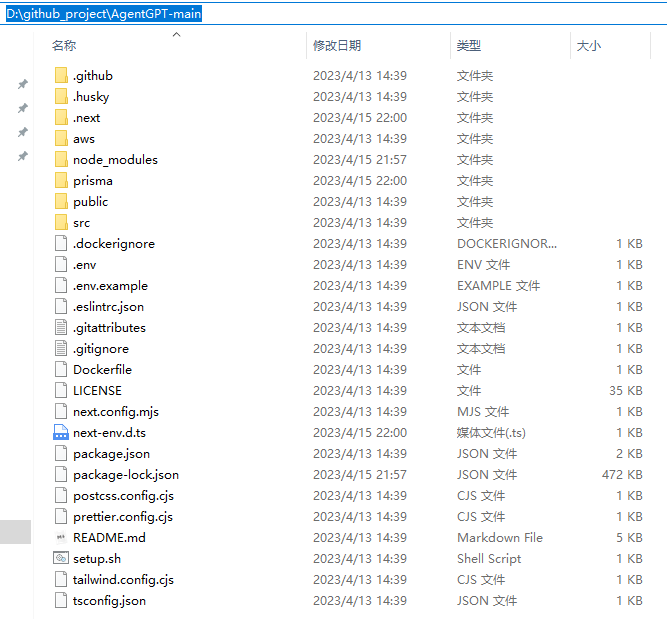This screenshot has width=667, height=619.
Task: Click the prisma folder icon
Action: tap(61, 180)
